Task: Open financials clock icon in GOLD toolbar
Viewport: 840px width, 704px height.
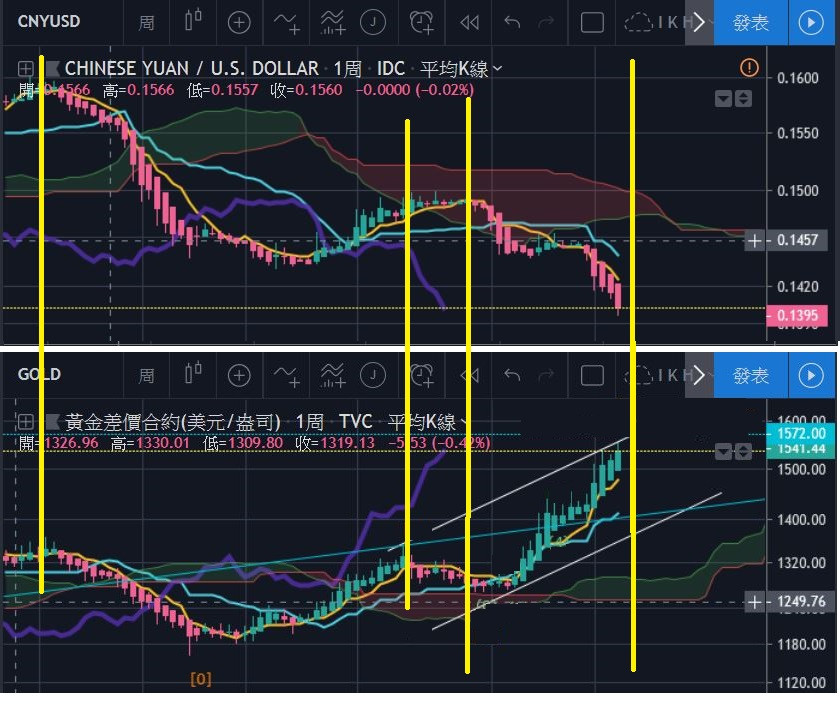Action: 373,376
